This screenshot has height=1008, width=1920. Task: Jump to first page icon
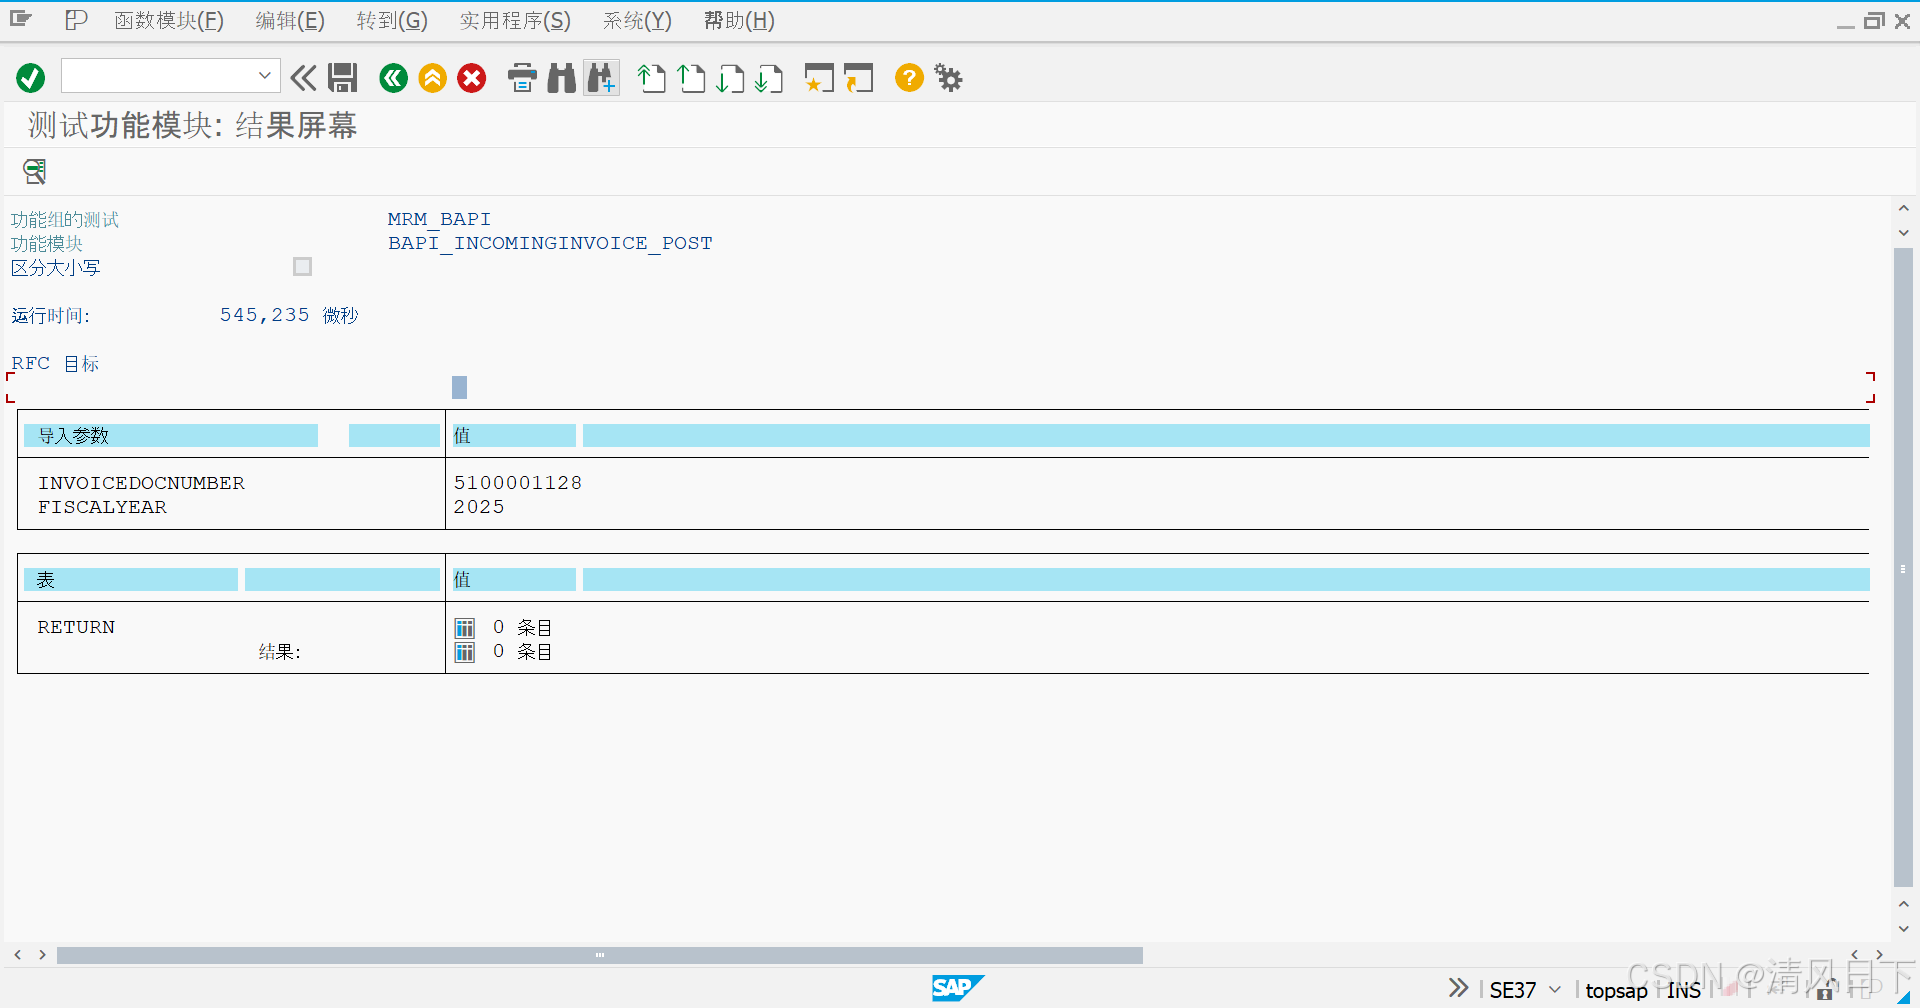coord(651,77)
